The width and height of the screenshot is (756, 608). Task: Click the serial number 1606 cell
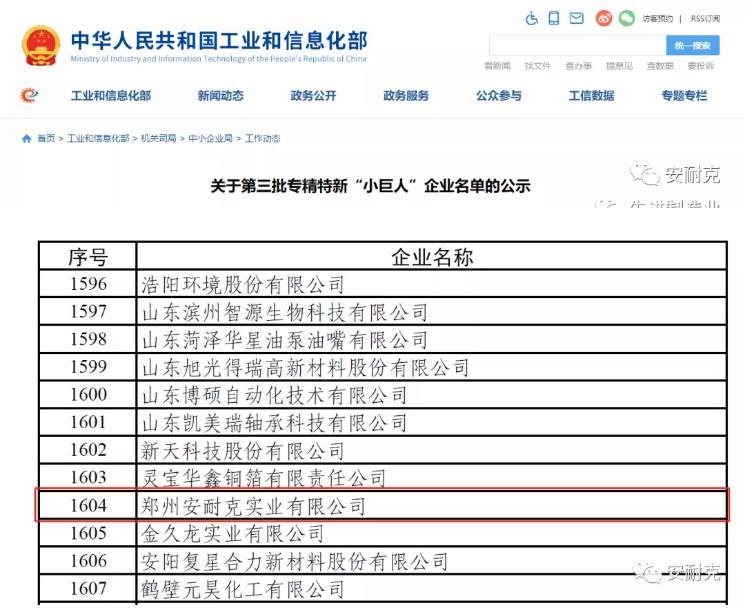tap(88, 561)
